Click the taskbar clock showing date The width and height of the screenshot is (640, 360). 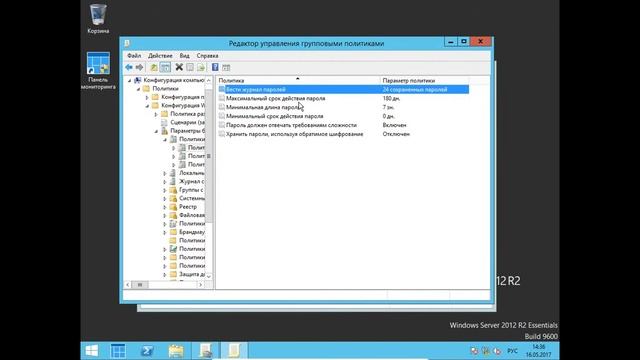click(x=538, y=351)
